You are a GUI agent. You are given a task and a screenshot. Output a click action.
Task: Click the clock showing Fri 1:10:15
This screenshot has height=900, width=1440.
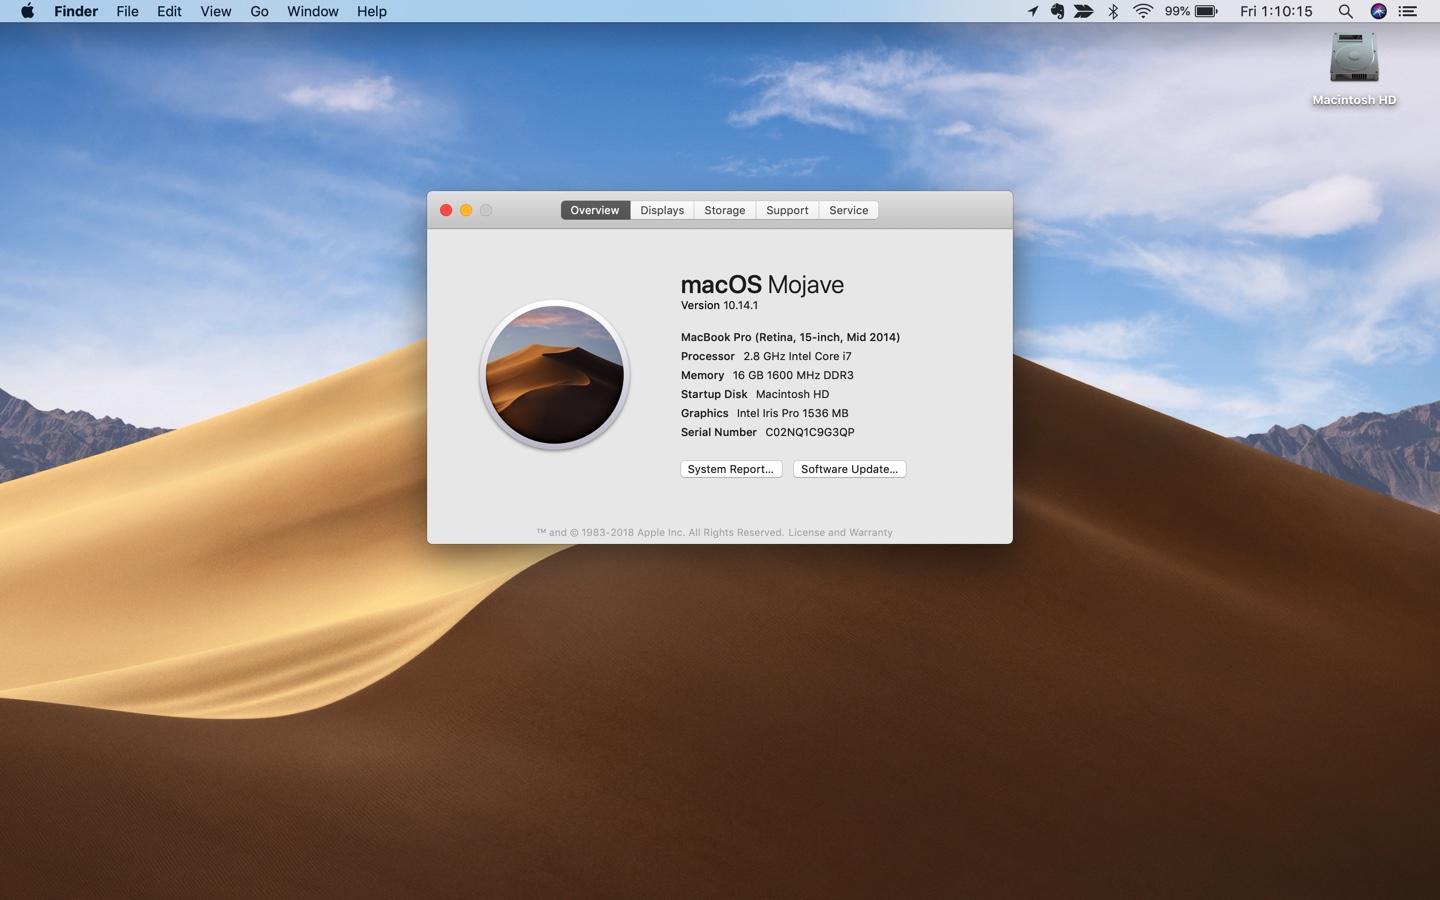coord(1276,11)
